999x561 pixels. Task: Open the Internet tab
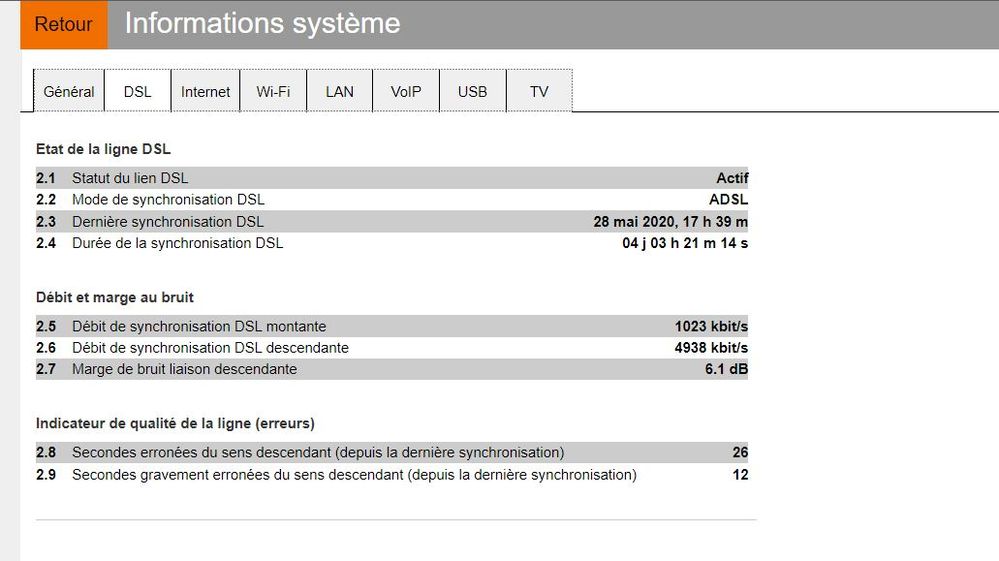(205, 91)
